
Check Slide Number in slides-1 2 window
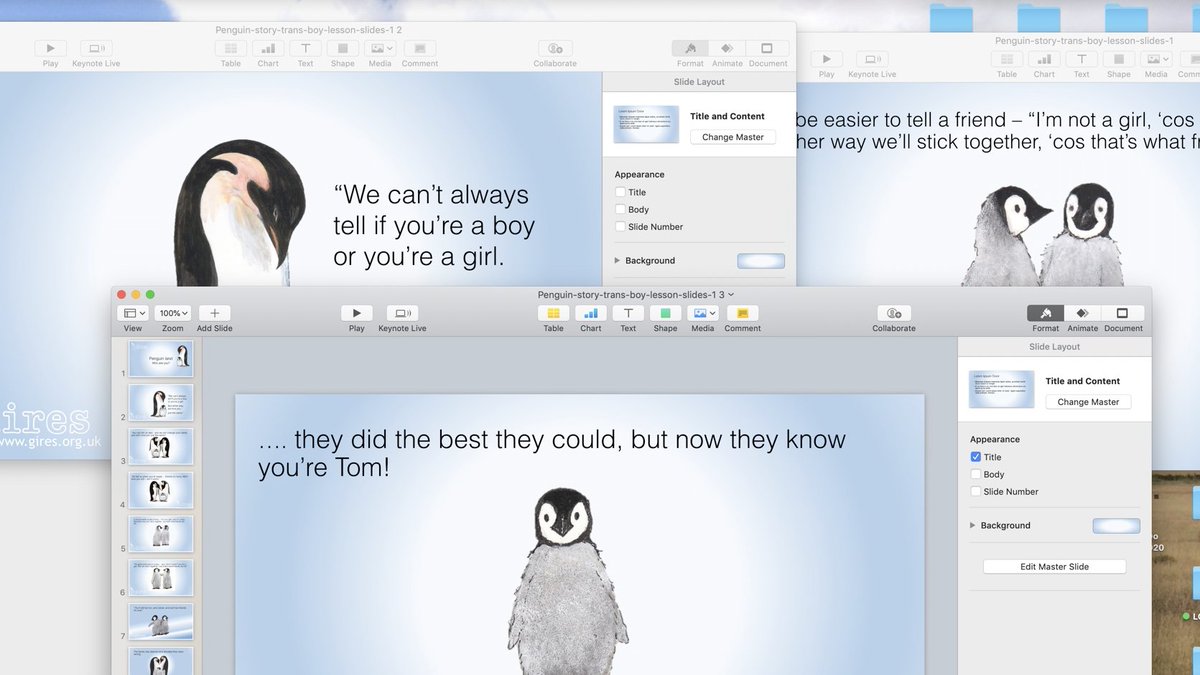pyautogui.click(x=620, y=226)
